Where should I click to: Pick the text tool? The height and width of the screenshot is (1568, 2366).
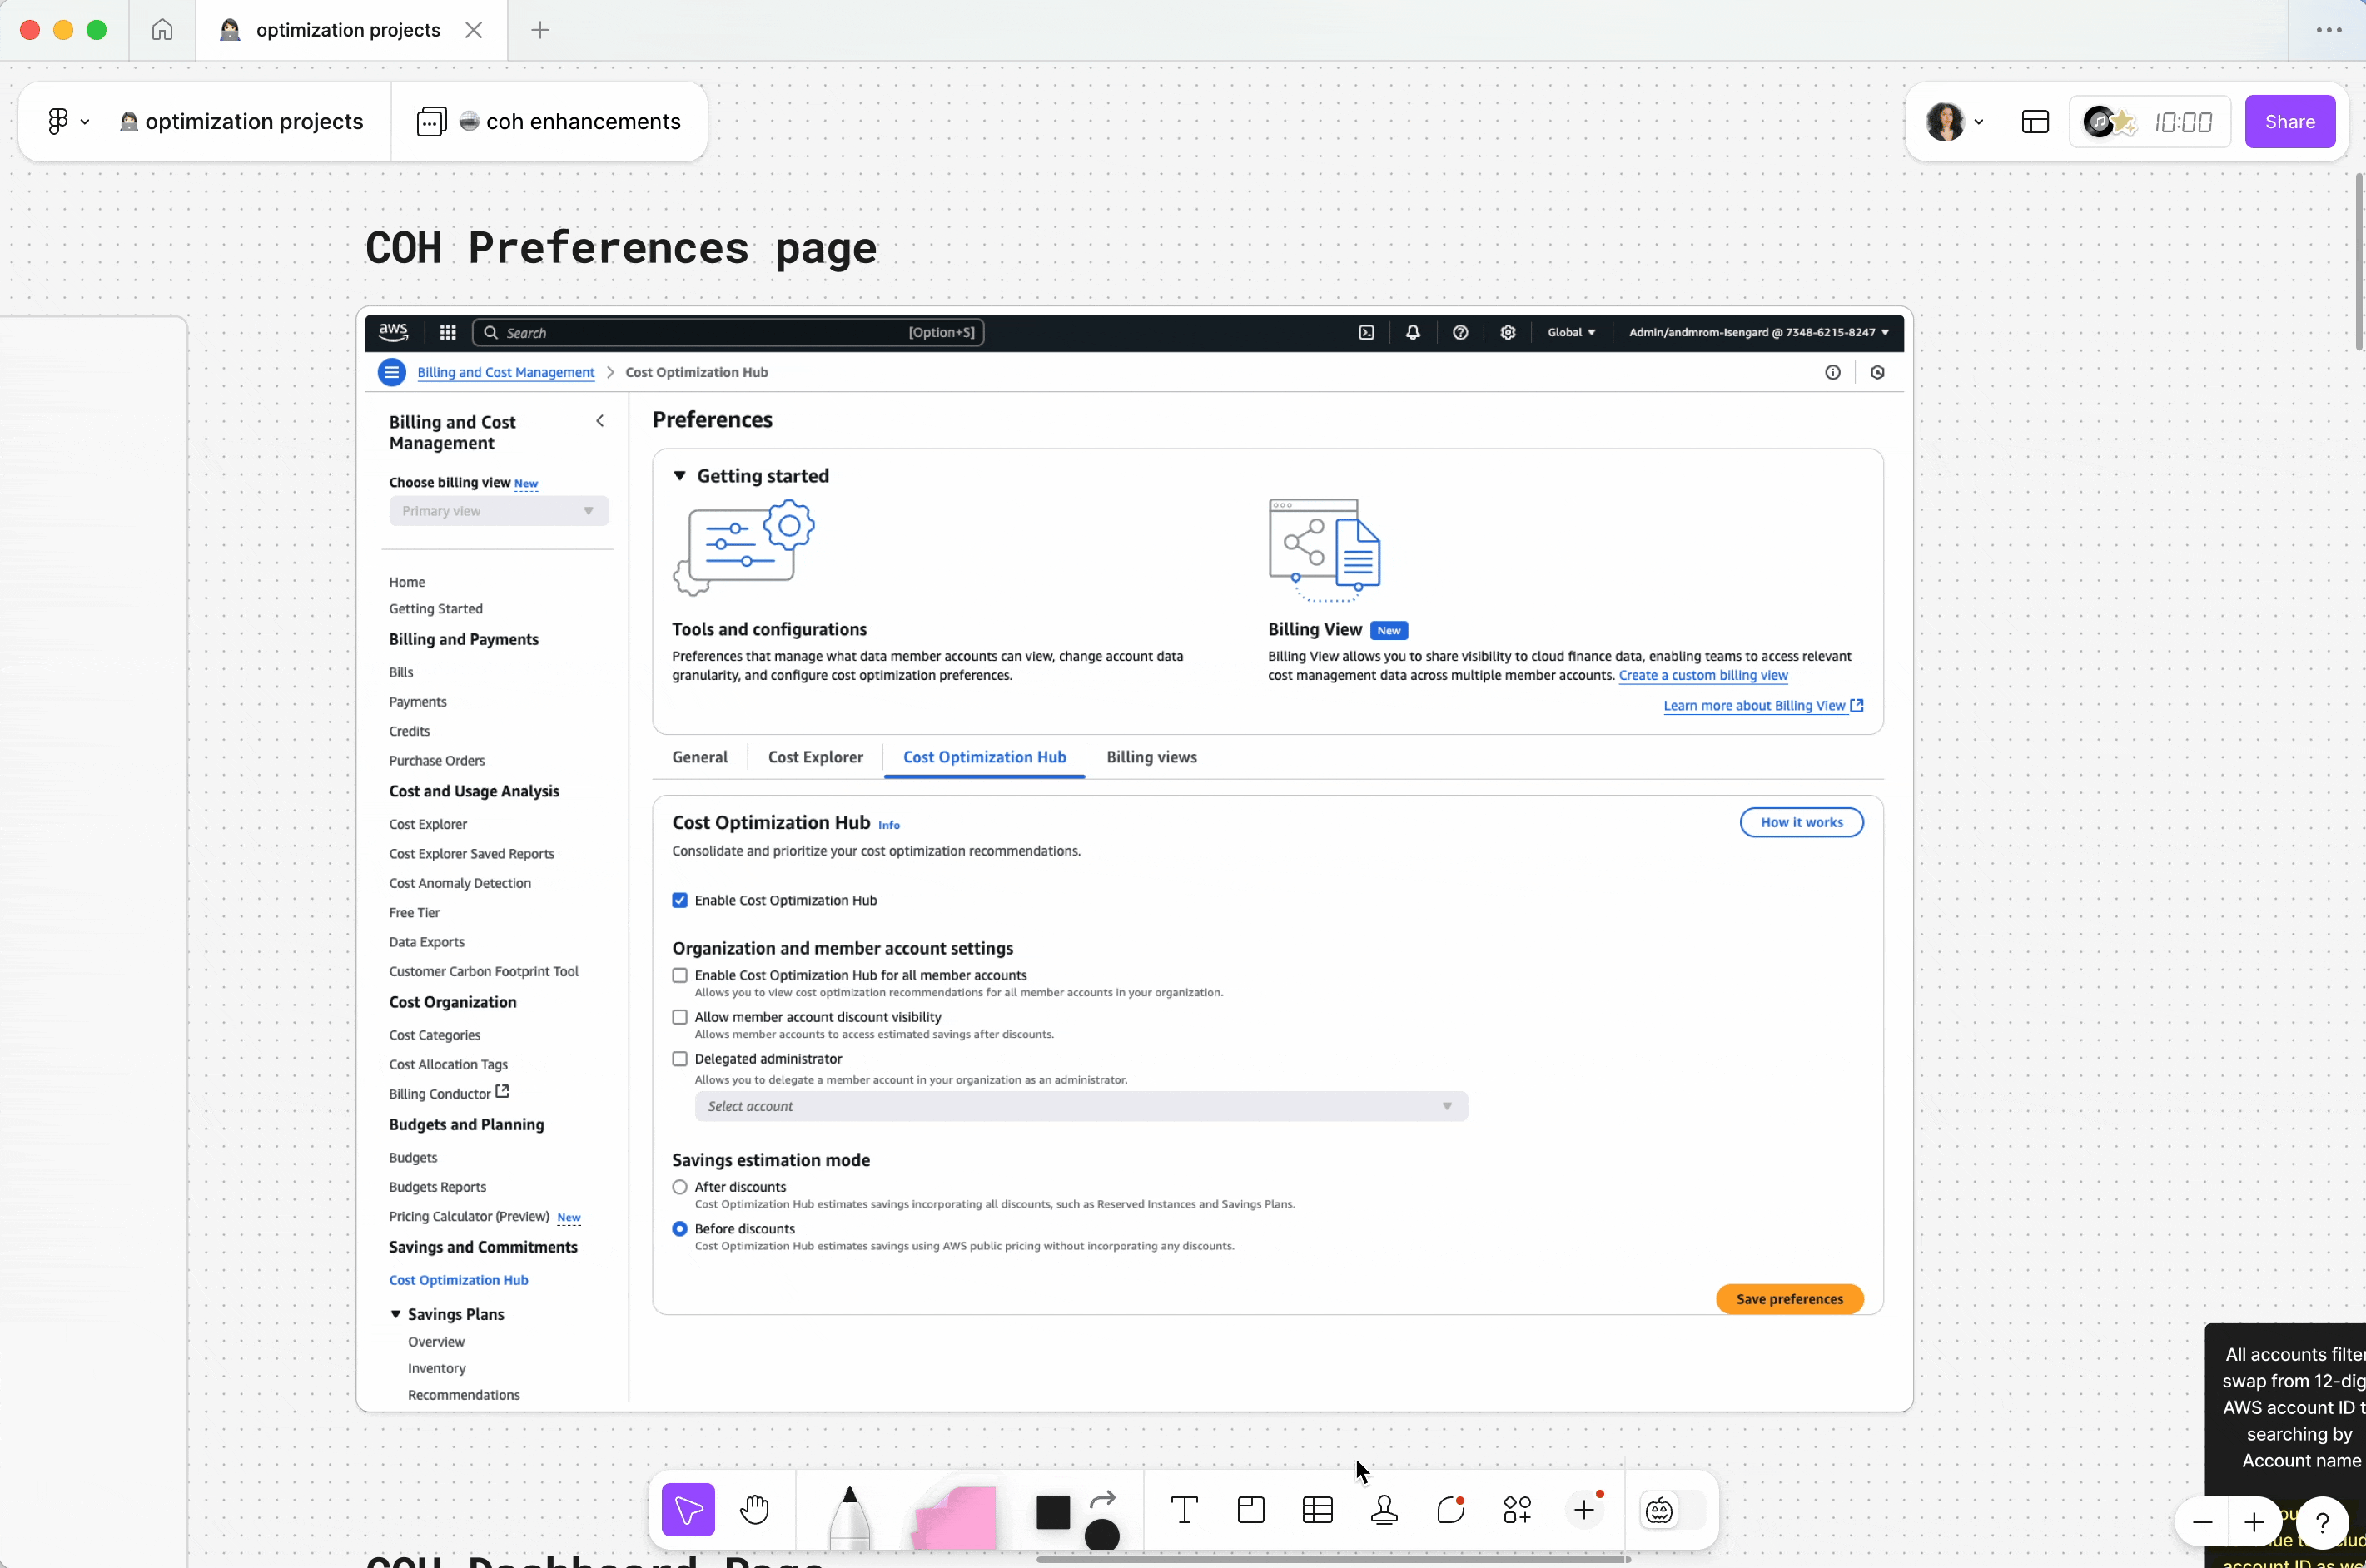click(1184, 1509)
